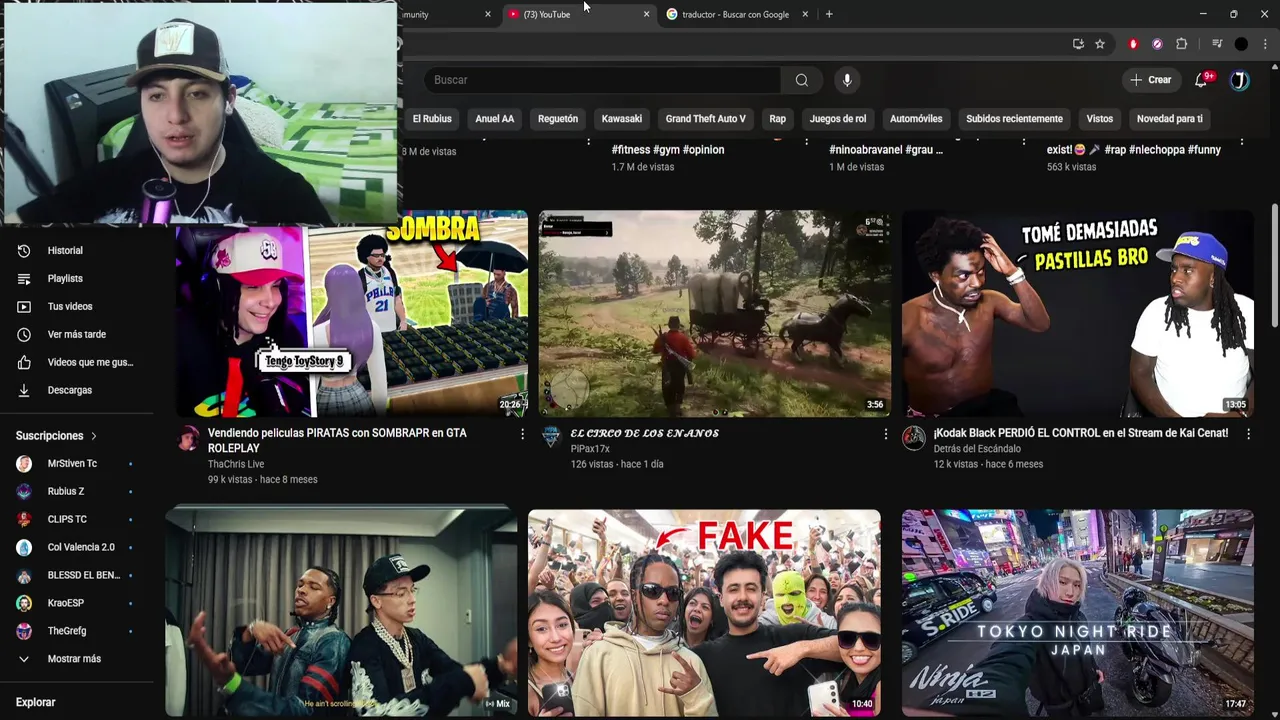The width and height of the screenshot is (1280, 720).
Task: Filter by Reguetón chip
Action: coord(558,119)
